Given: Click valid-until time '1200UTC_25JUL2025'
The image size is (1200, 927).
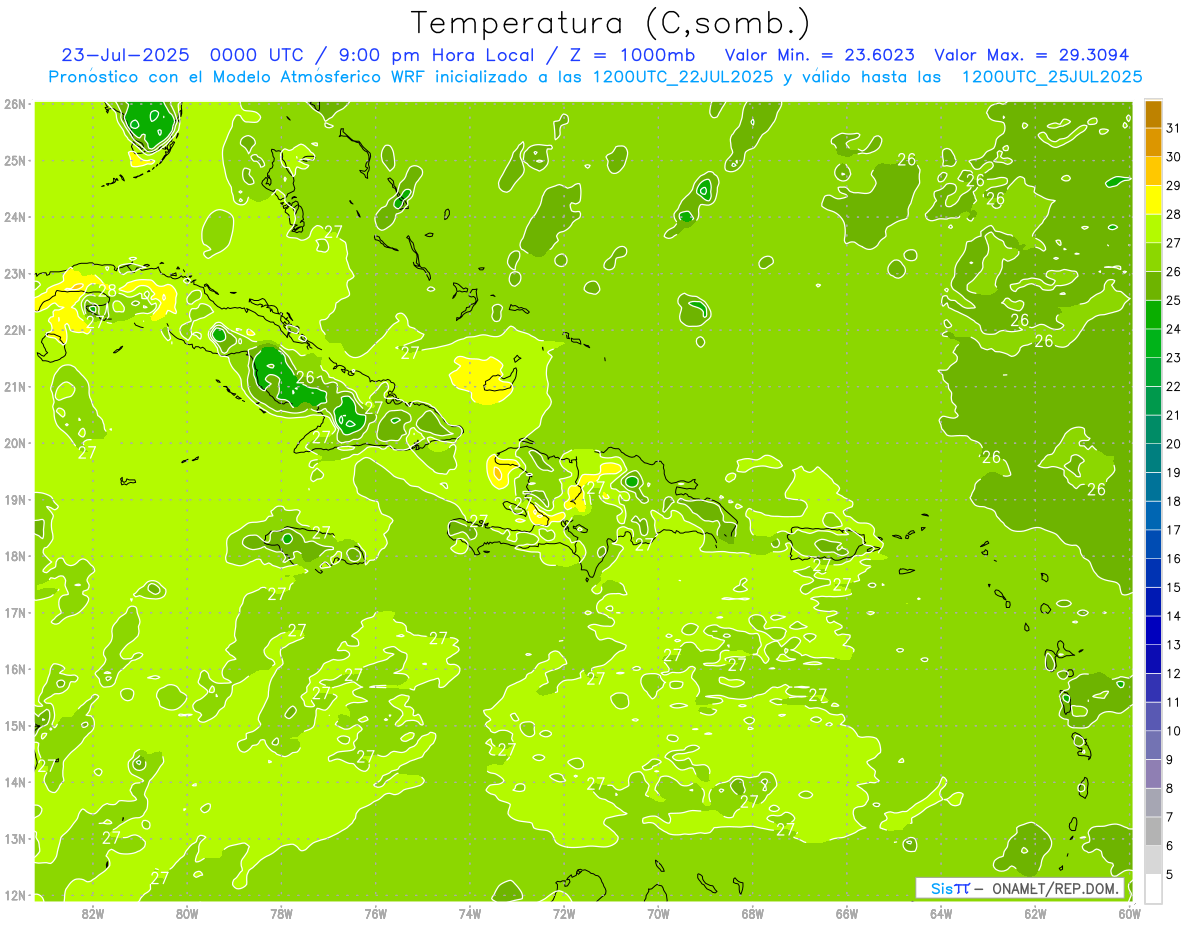Looking at the screenshot, I should 1052,77.
